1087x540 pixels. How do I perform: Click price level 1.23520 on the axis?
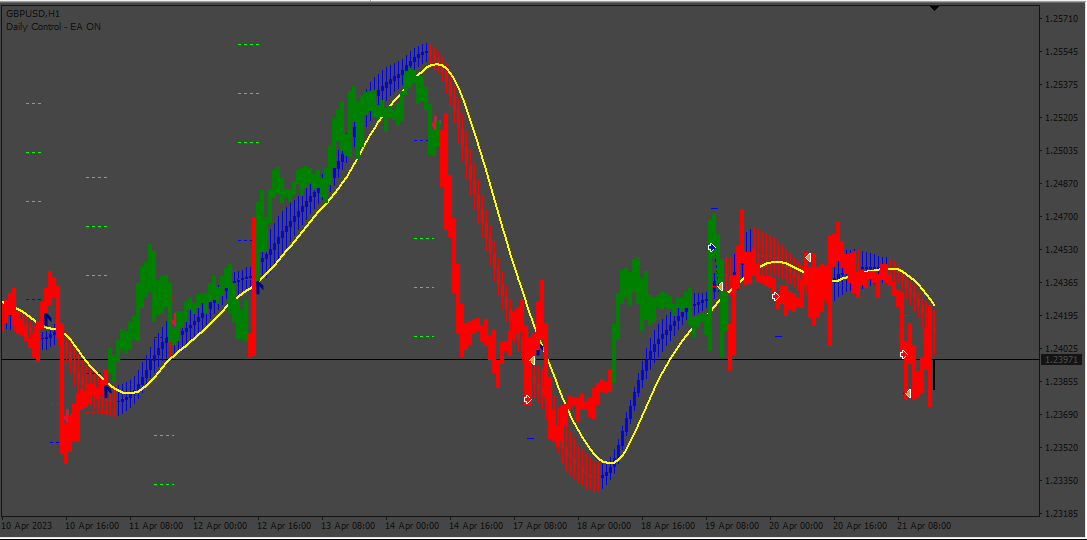(x=1061, y=448)
